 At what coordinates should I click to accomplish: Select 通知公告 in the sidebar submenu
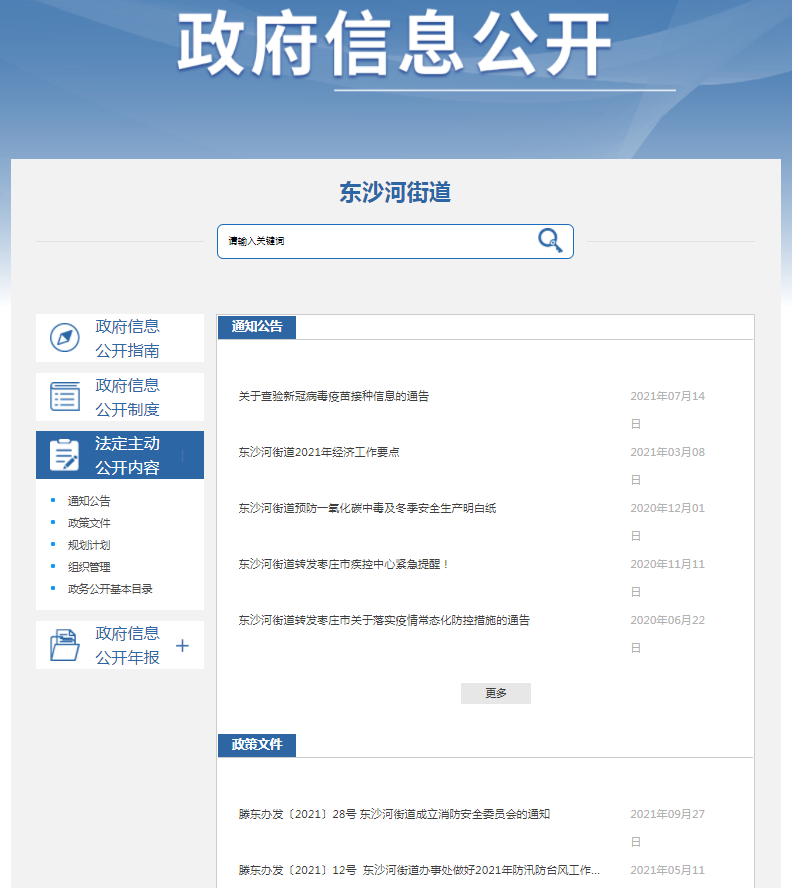coord(89,501)
